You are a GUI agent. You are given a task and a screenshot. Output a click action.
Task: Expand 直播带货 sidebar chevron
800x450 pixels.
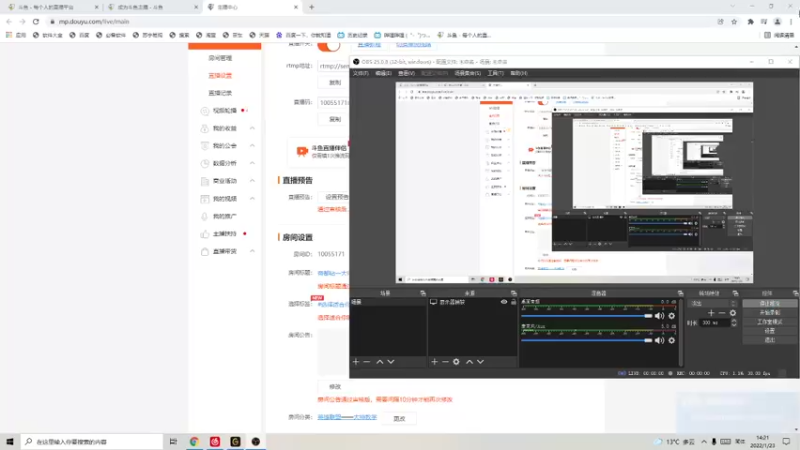pos(252,251)
